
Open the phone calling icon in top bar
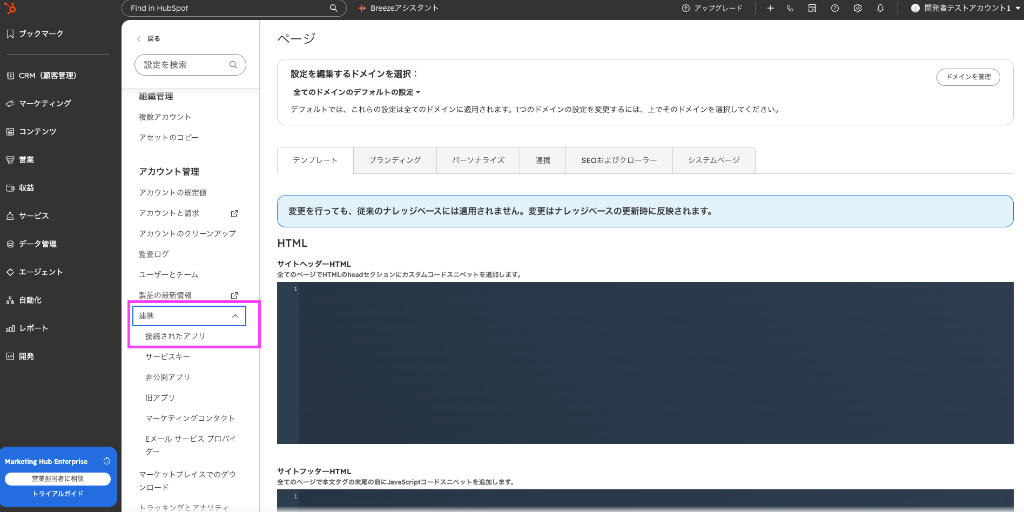pos(790,8)
